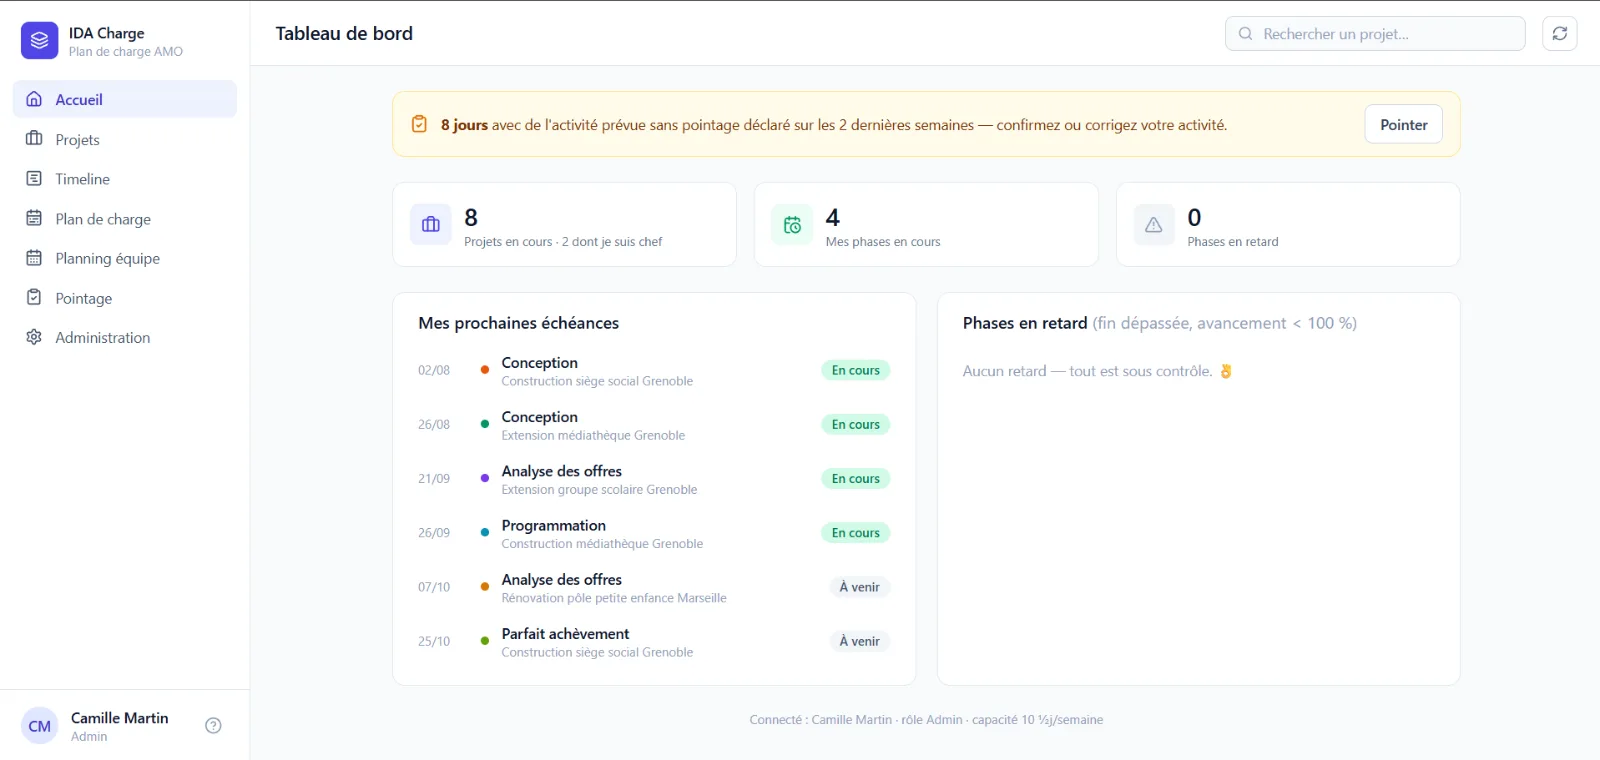Go to the Timeline page

click(125, 178)
